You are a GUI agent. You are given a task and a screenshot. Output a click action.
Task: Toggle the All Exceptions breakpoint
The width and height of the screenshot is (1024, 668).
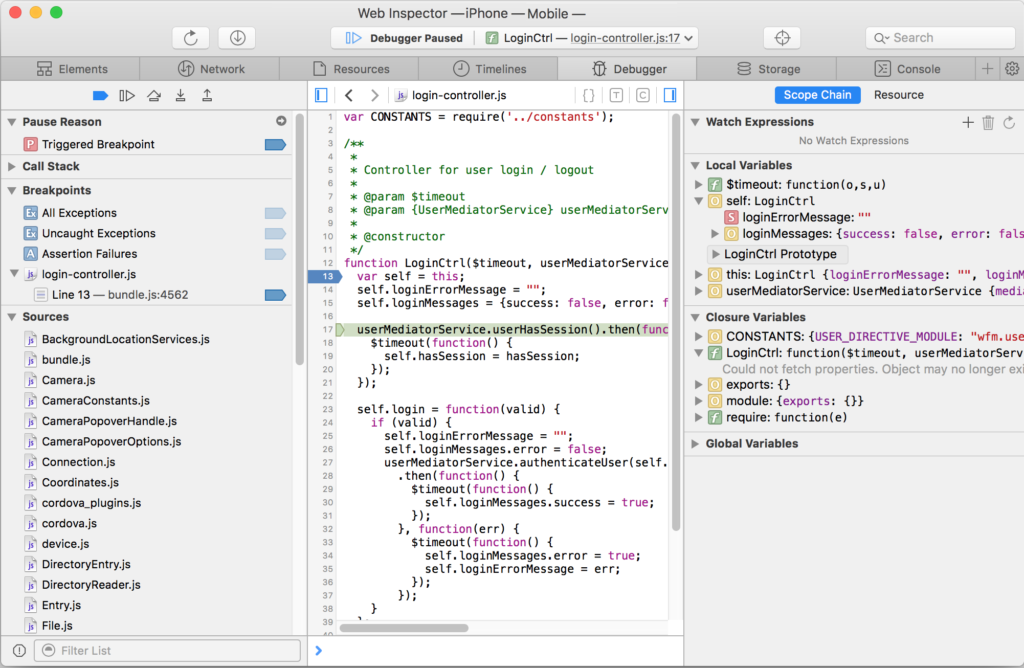coord(274,213)
